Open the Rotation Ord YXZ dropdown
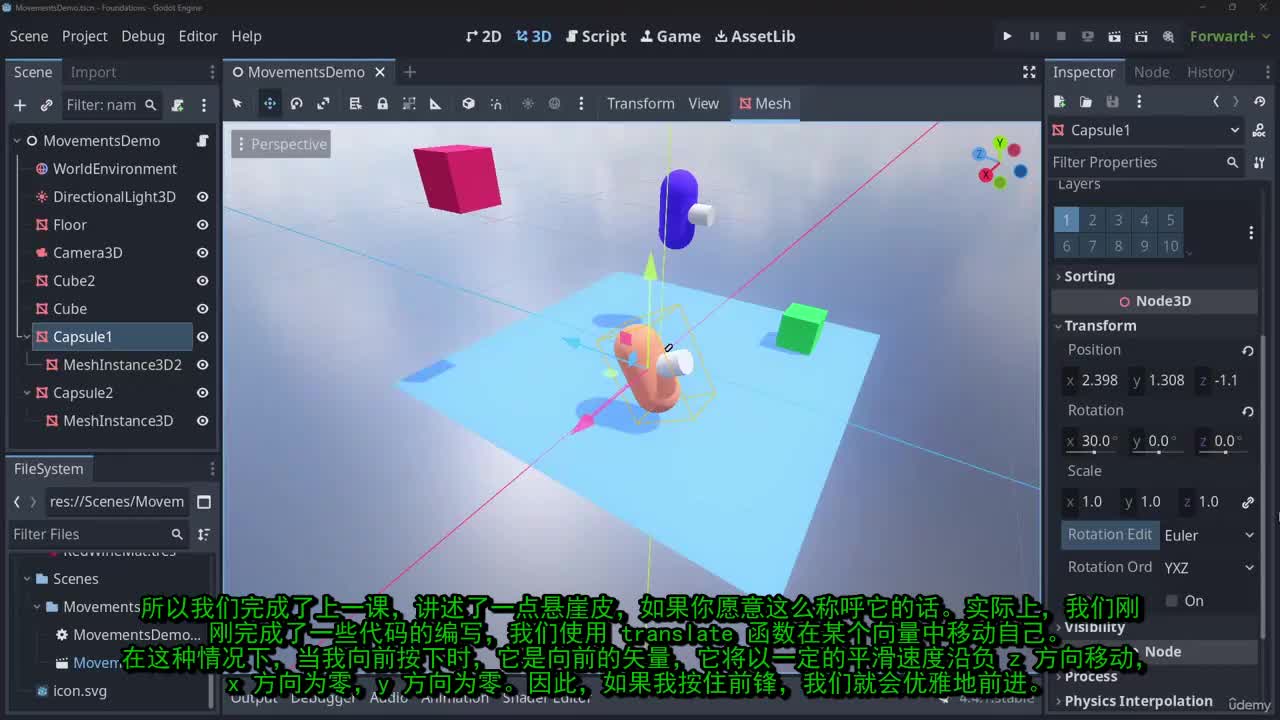The height and width of the screenshot is (720, 1280). [x=1209, y=567]
